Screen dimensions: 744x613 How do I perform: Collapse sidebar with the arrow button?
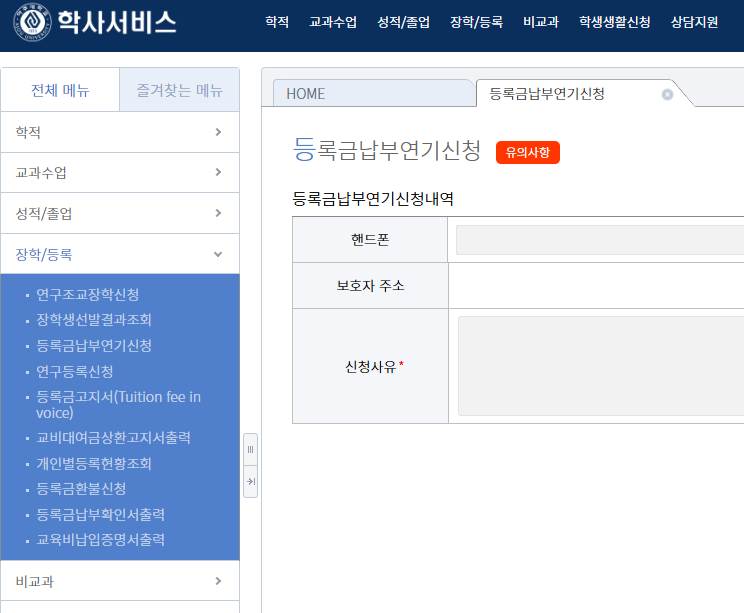(250, 482)
